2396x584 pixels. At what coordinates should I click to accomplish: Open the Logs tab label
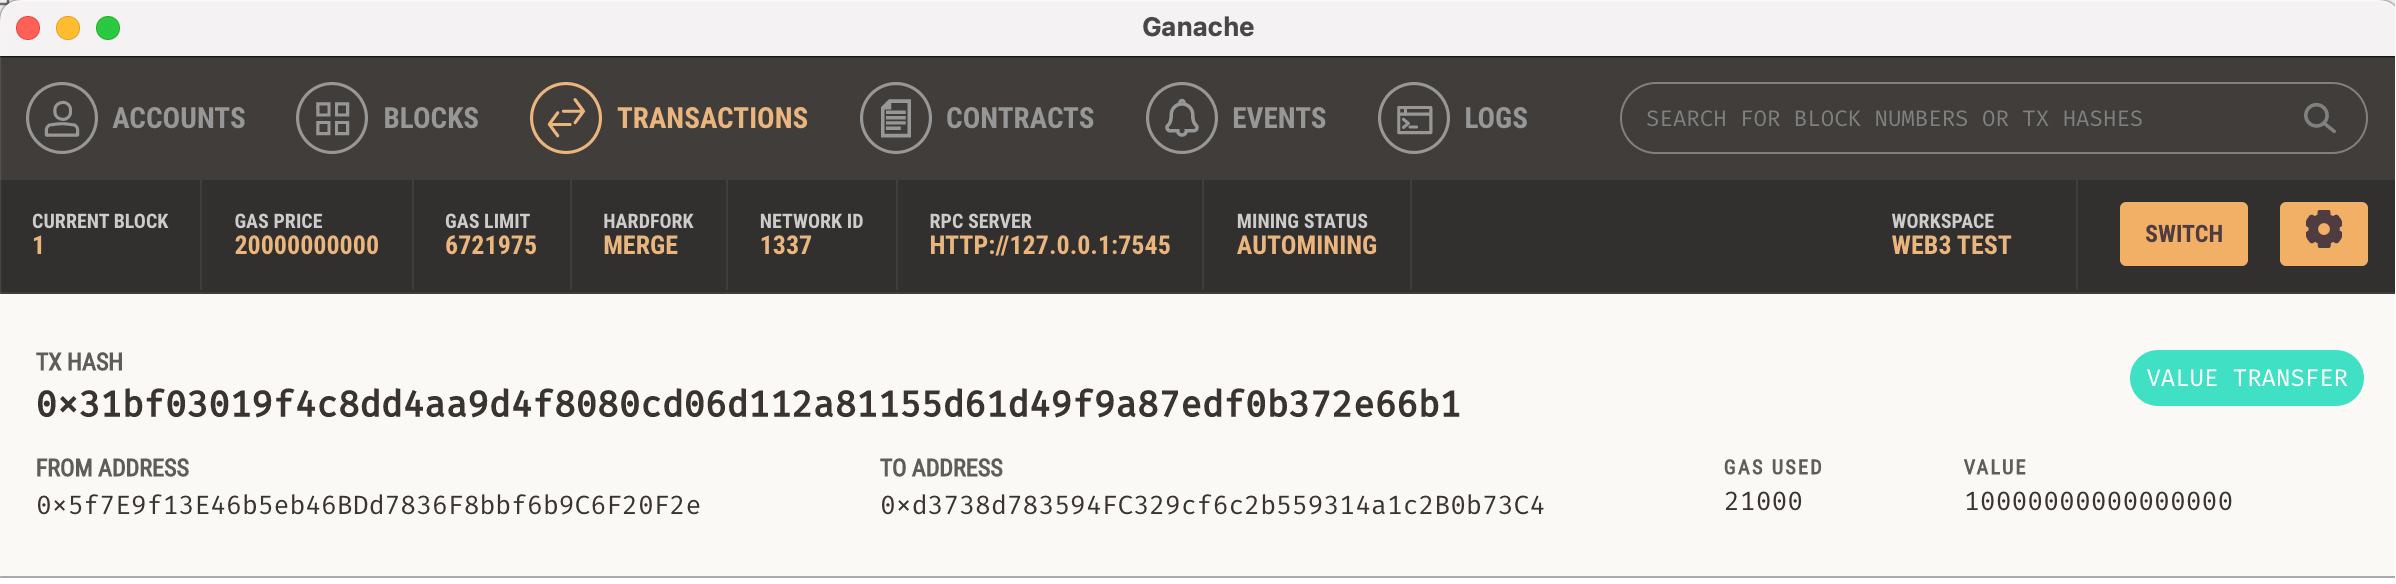pos(1496,118)
